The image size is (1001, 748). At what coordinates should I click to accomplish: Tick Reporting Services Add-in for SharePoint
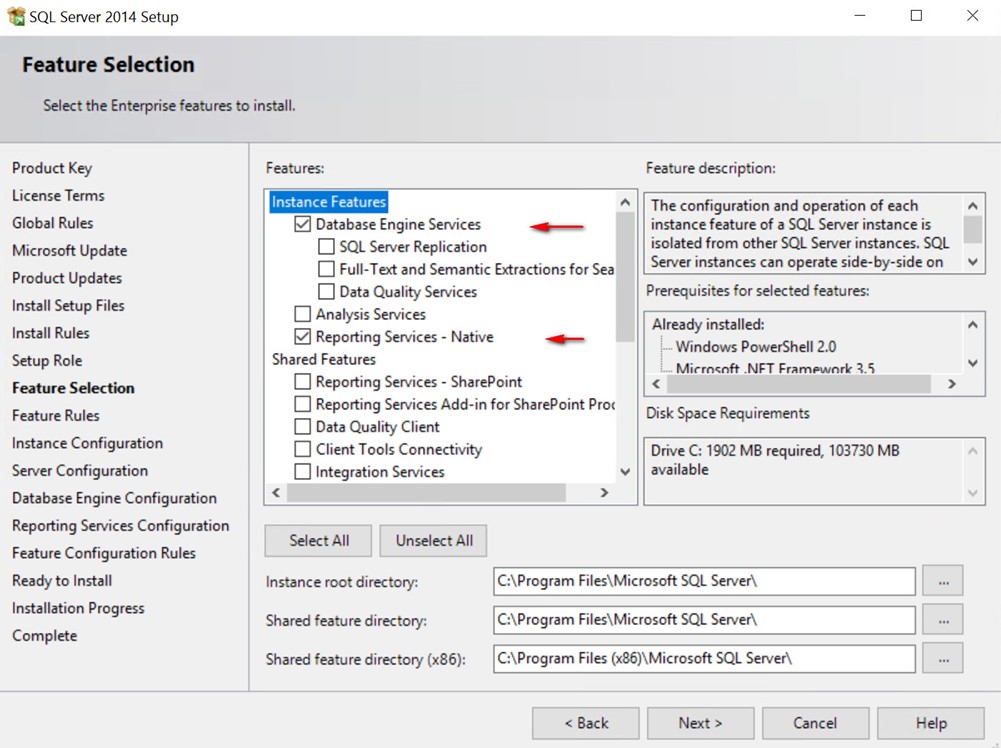pos(303,404)
